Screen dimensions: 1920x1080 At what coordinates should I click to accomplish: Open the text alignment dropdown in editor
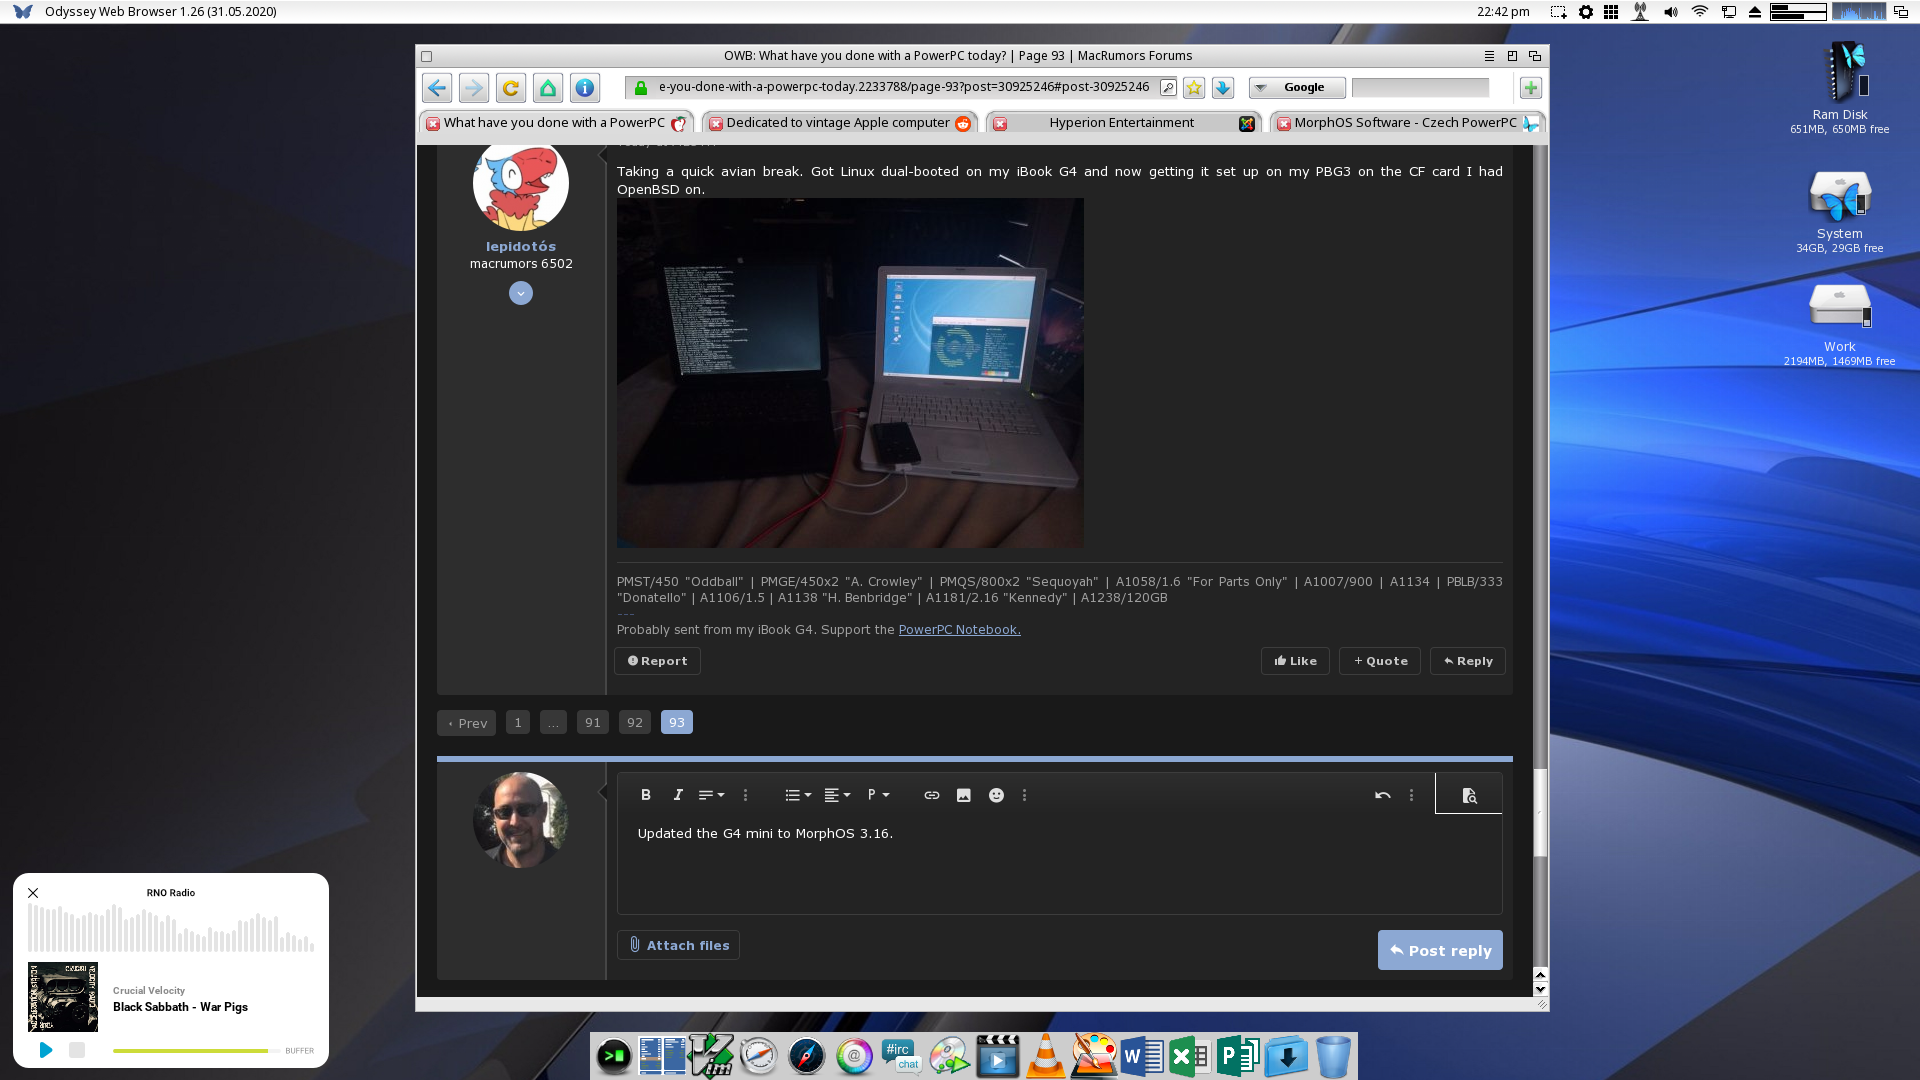pyautogui.click(x=837, y=795)
